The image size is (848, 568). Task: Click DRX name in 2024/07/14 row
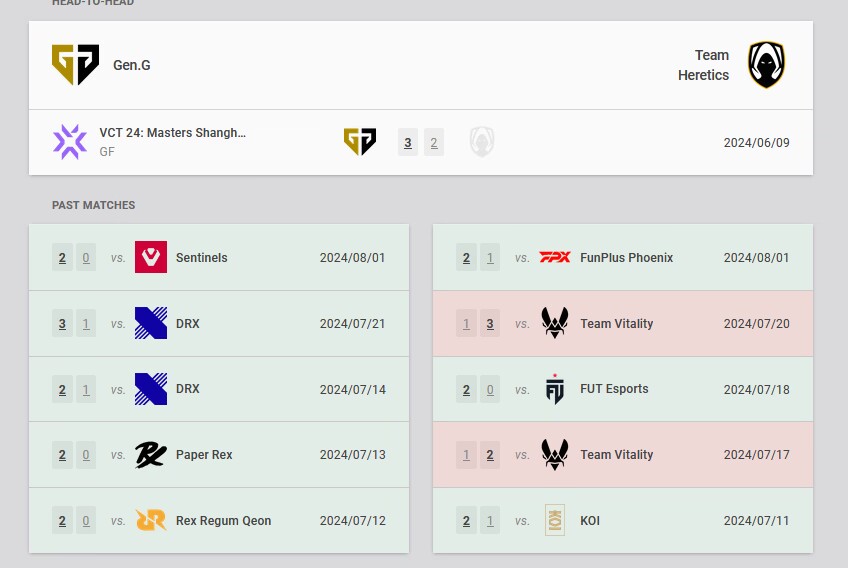(x=188, y=389)
